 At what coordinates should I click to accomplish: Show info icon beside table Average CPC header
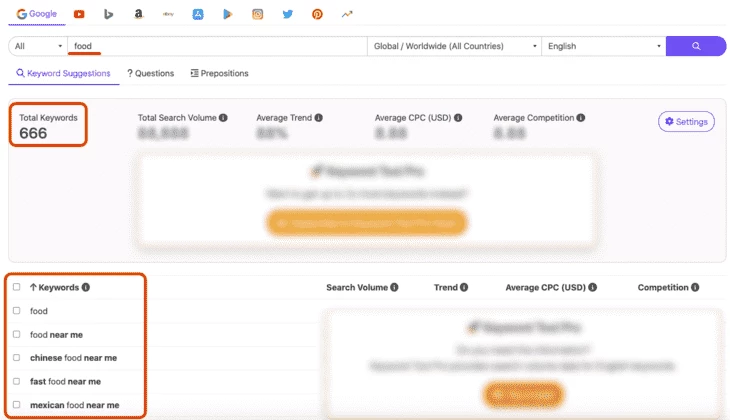tap(593, 287)
